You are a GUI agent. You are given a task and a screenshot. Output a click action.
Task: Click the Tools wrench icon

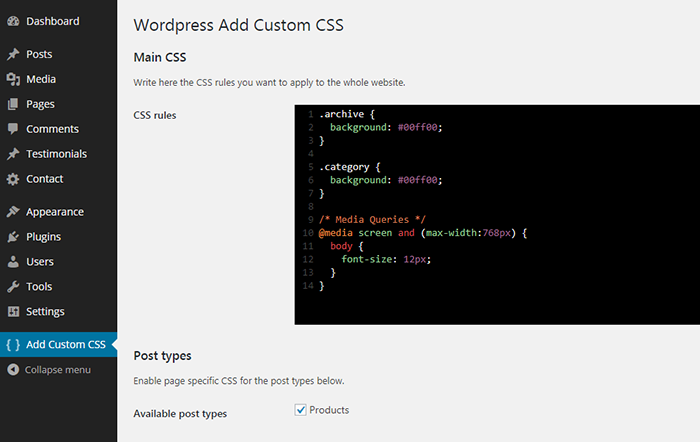13,287
